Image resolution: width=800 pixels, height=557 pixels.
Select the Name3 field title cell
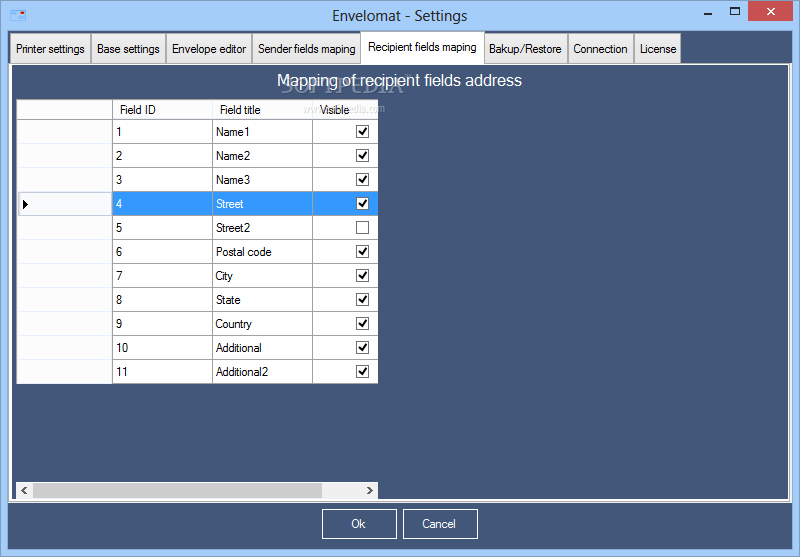pyautogui.click(x=262, y=180)
